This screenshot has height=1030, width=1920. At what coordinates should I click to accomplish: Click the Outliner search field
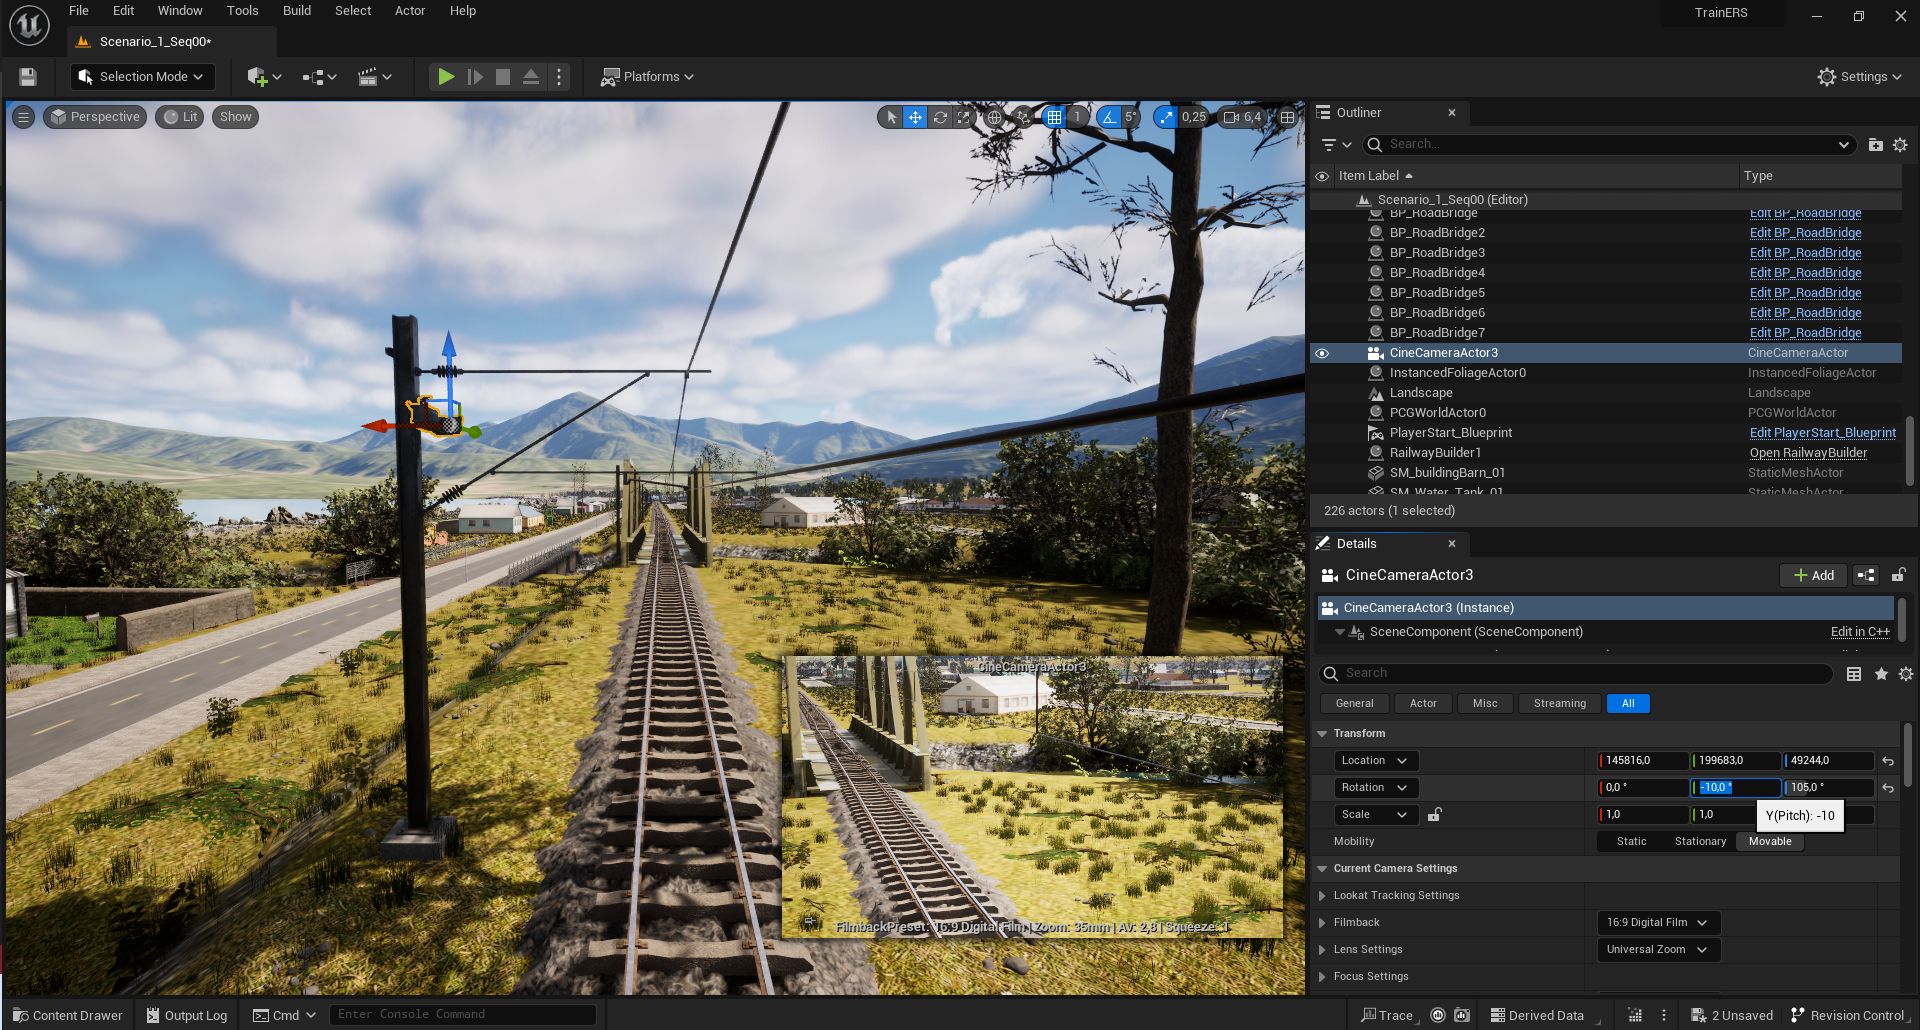[1610, 145]
